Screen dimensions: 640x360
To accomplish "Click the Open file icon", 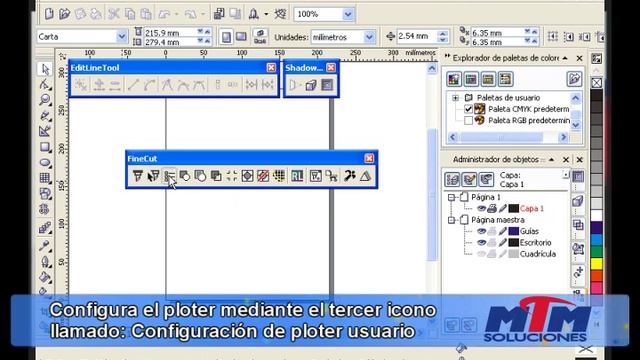I will click(x=64, y=14).
